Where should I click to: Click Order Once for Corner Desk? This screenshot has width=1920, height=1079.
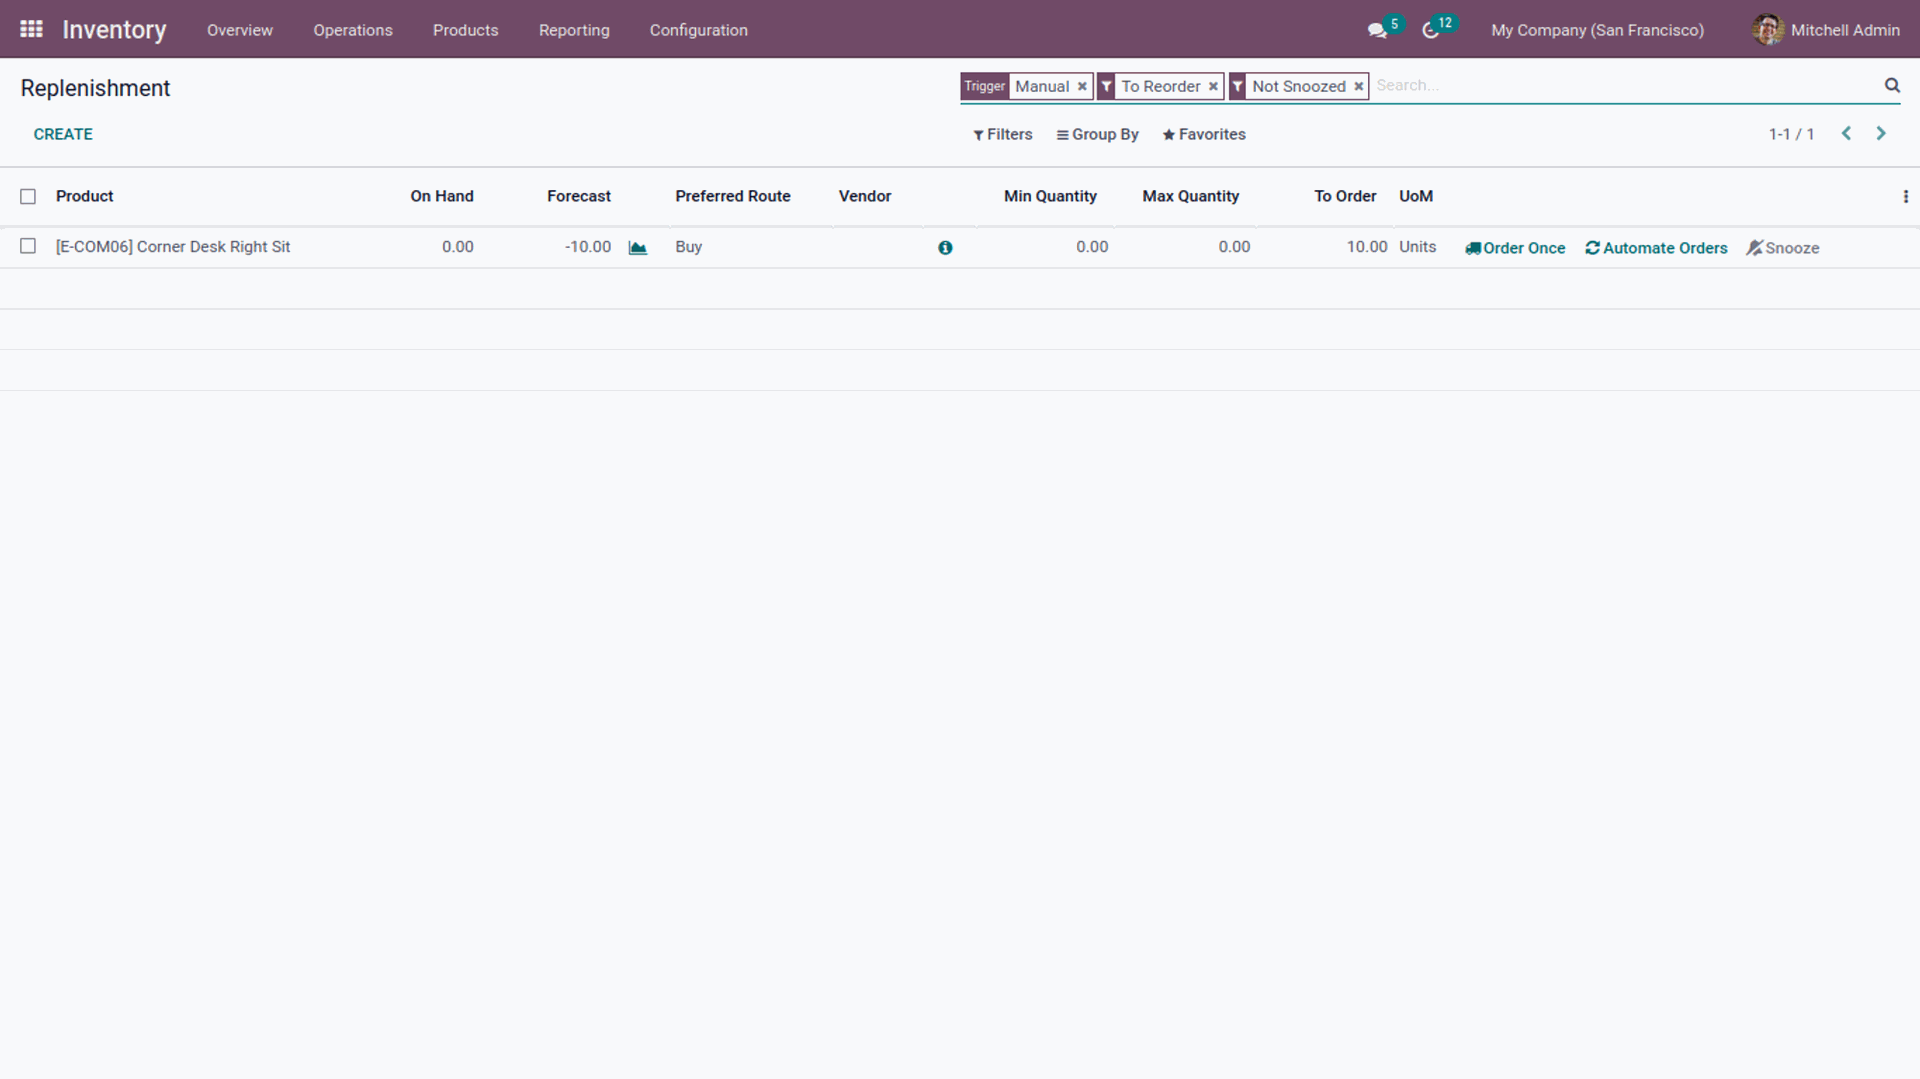[x=1515, y=248]
